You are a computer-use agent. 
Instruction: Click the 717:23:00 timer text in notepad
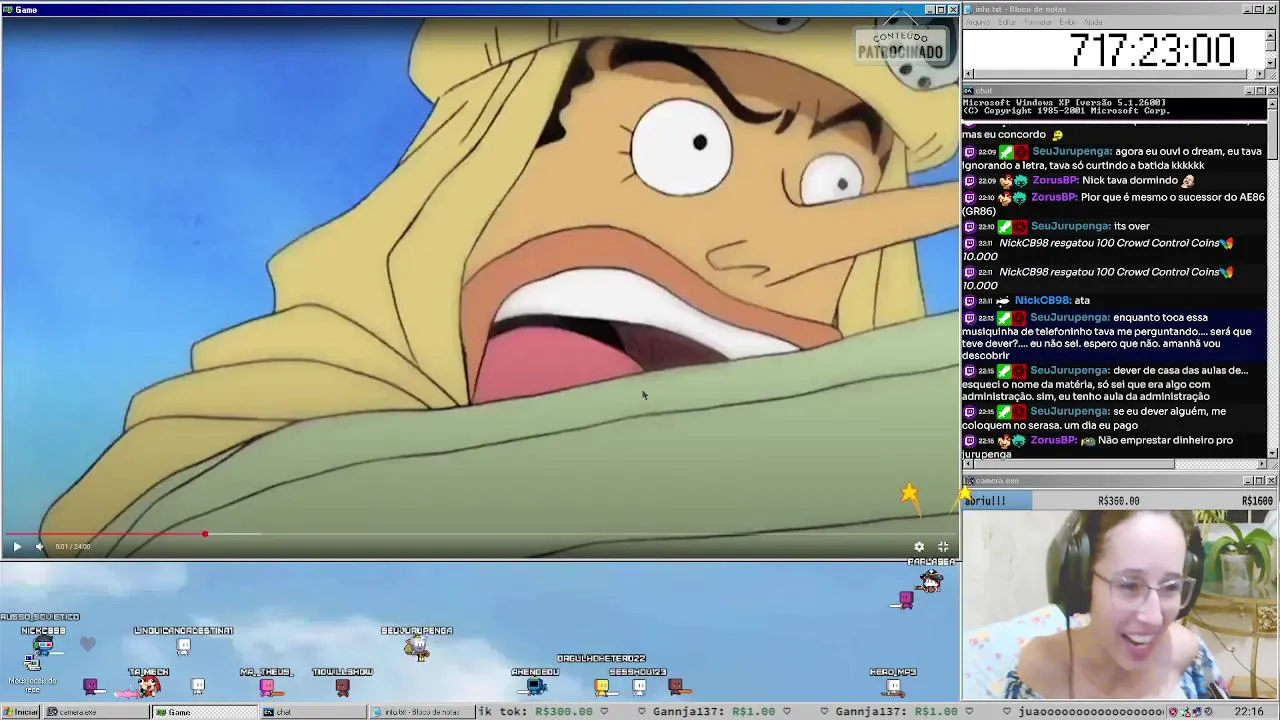click(1152, 50)
